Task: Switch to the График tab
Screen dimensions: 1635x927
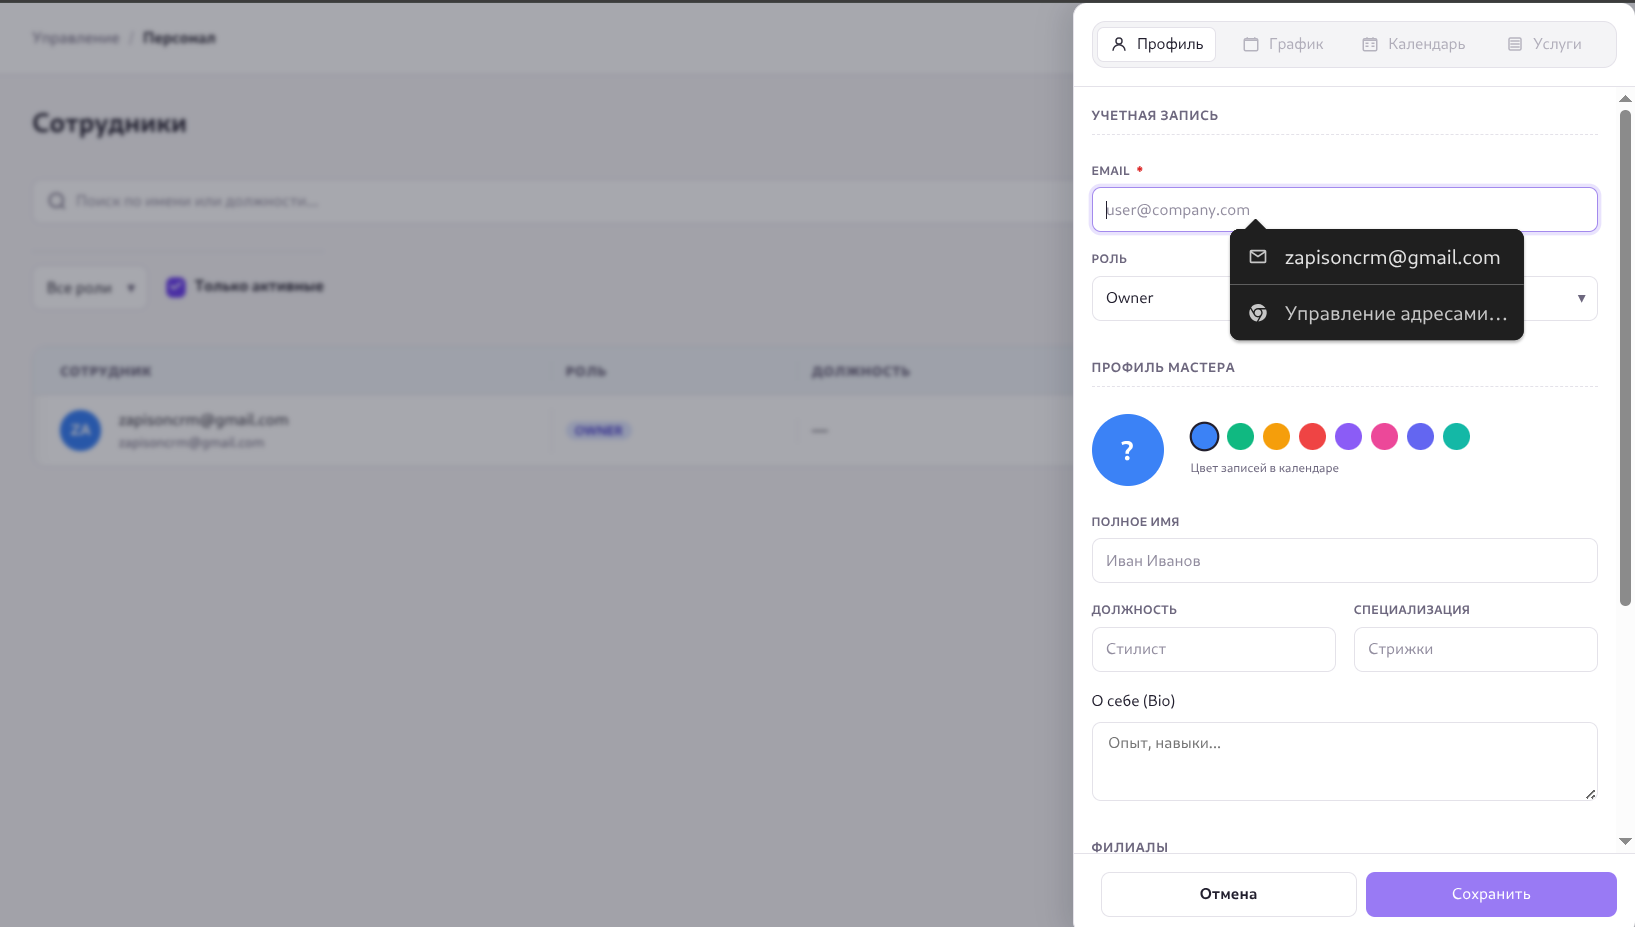Action: [1283, 44]
